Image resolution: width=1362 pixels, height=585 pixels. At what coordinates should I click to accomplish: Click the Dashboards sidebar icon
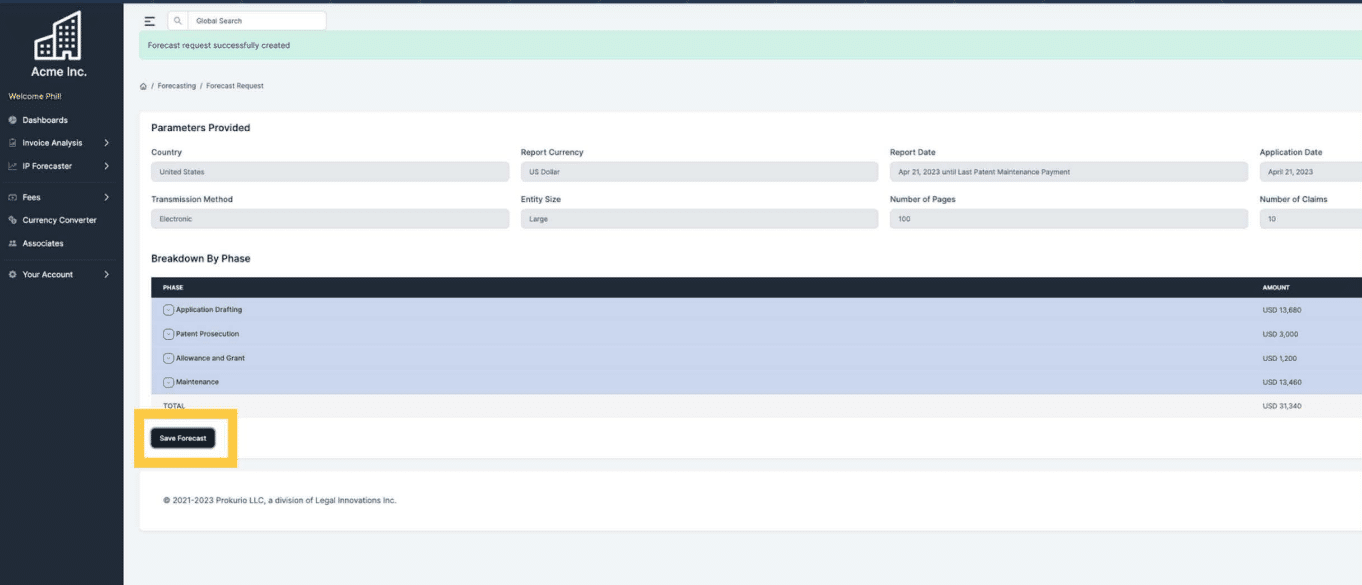12,120
